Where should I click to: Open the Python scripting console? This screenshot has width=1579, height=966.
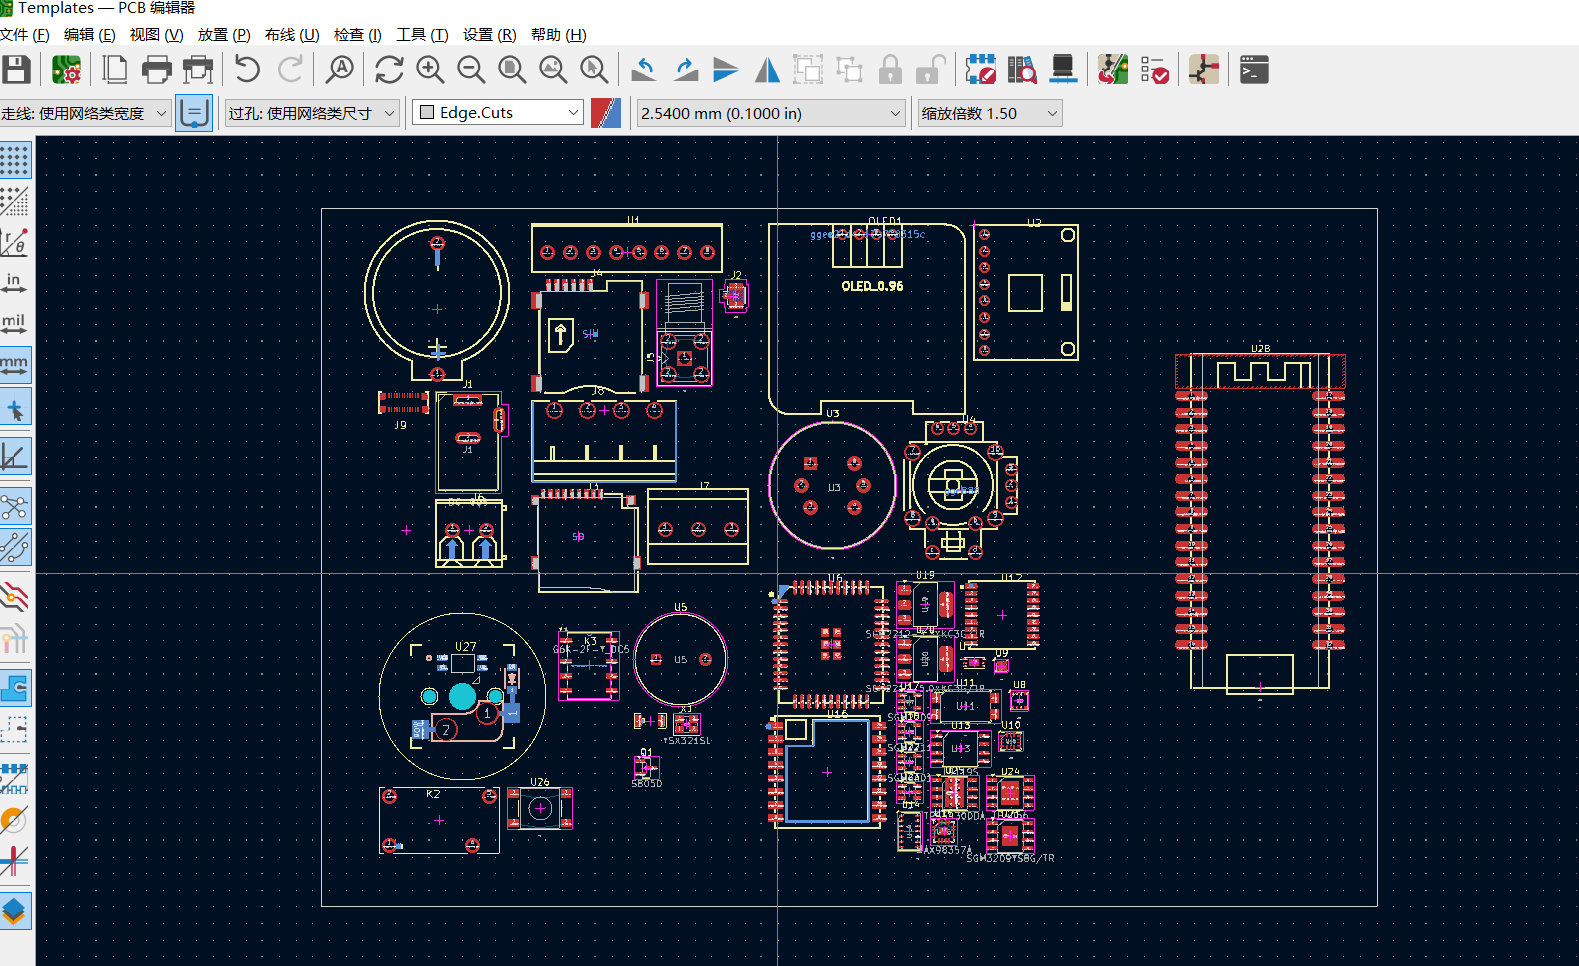[x=1254, y=70]
